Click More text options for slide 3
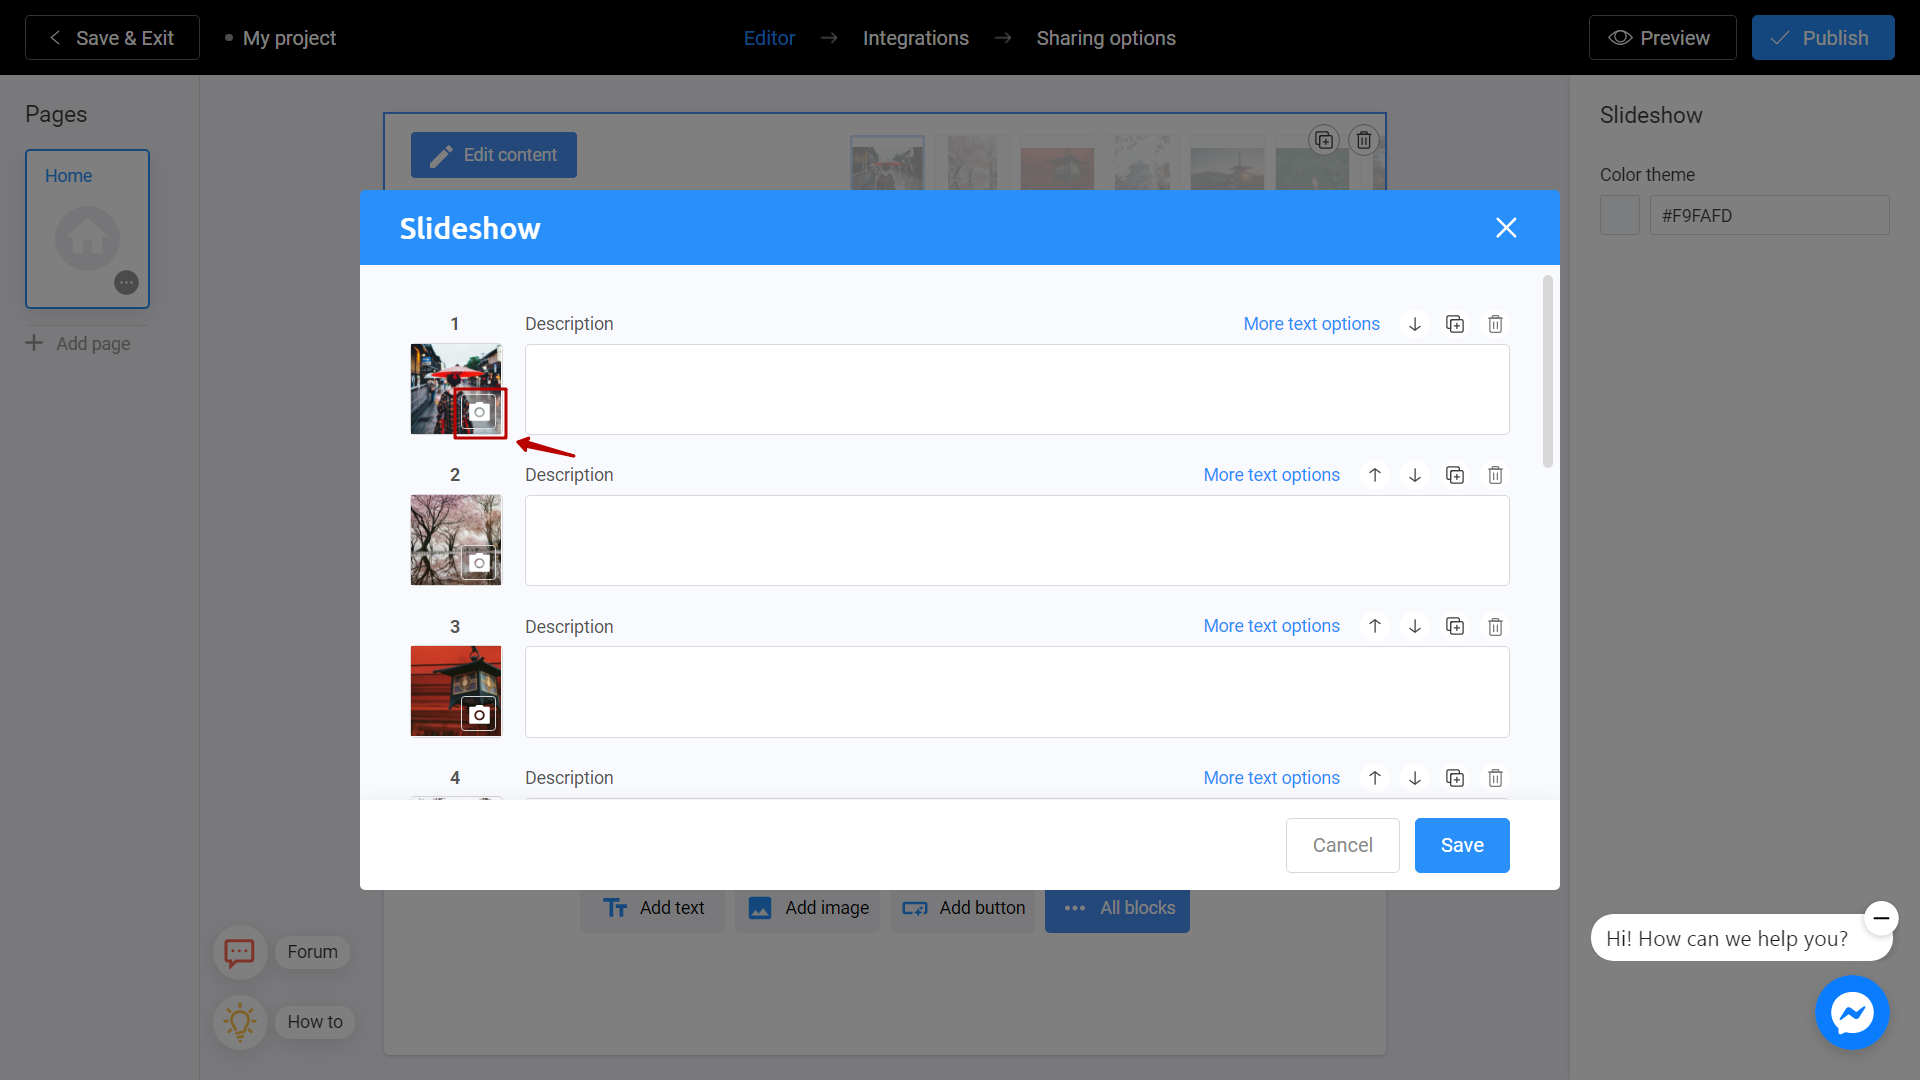The height and width of the screenshot is (1080, 1920). (1271, 626)
